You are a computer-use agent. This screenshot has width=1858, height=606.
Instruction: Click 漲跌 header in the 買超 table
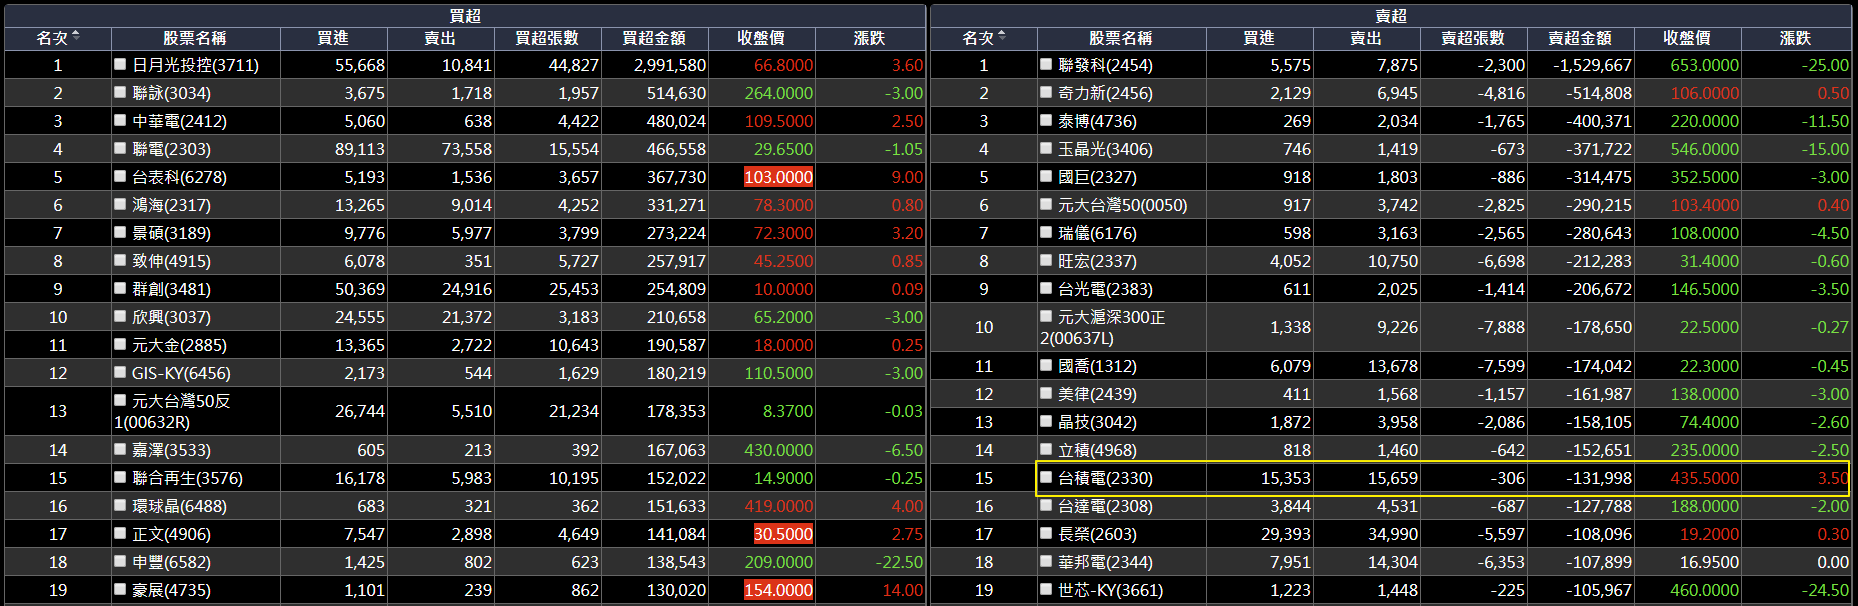pos(869,38)
